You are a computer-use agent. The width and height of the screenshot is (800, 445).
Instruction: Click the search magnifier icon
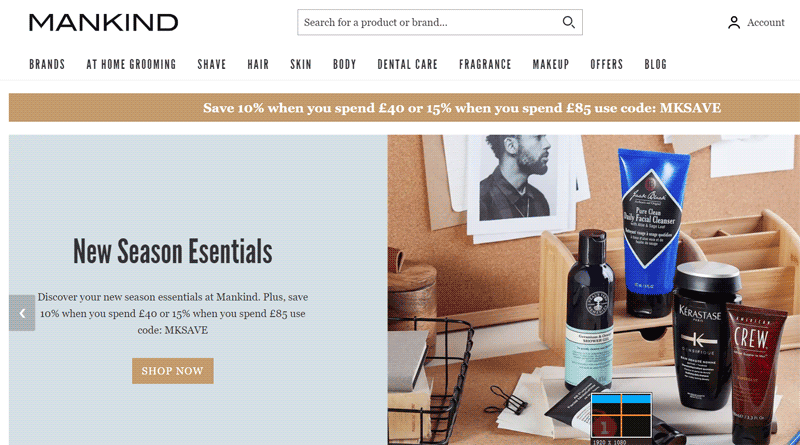(x=568, y=22)
